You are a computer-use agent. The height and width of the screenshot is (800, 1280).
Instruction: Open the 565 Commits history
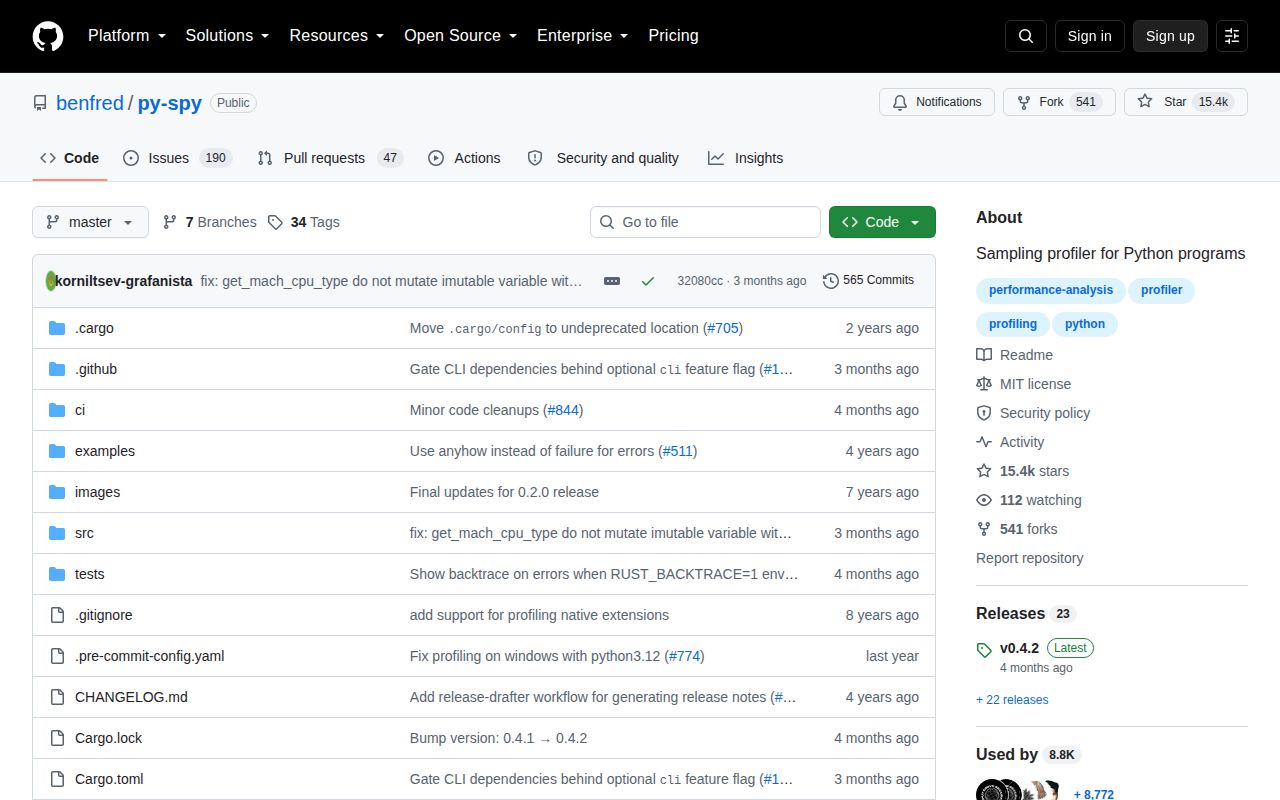(x=868, y=280)
